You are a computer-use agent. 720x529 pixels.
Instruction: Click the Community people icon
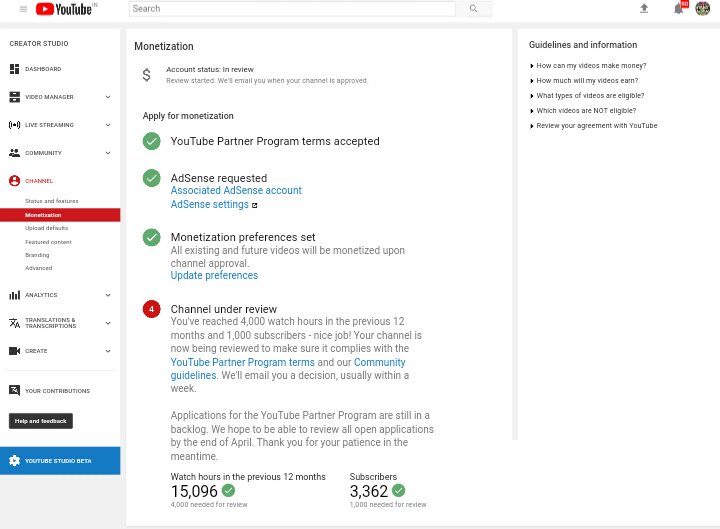point(14,153)
